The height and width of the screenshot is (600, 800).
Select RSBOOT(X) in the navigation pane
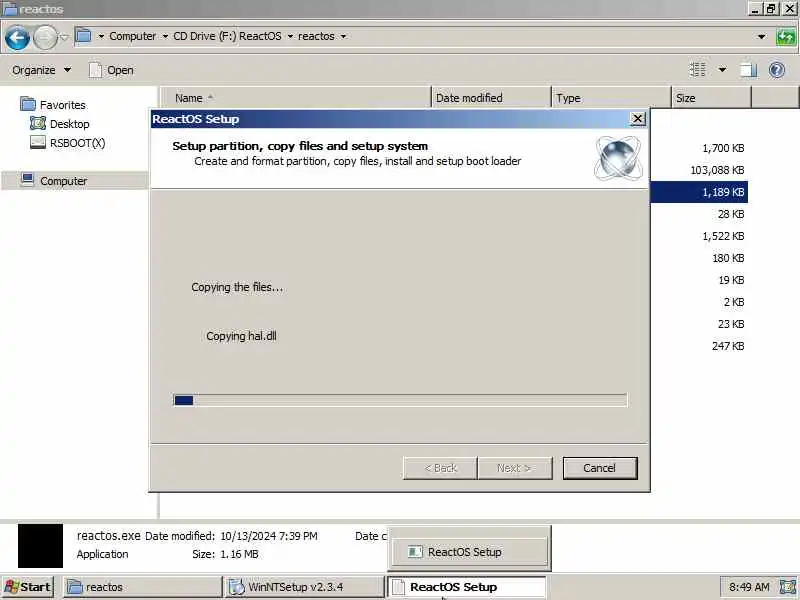[77, 143]
